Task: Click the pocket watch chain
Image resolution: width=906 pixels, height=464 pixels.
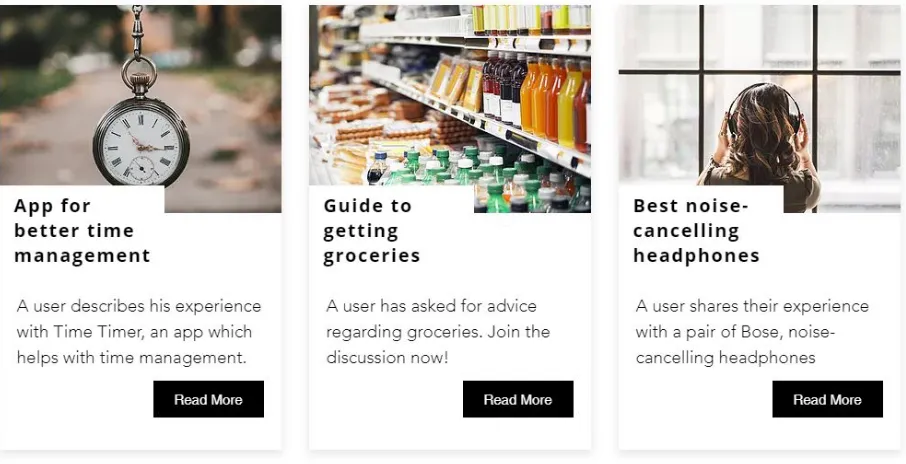Action: pos(137,32)
